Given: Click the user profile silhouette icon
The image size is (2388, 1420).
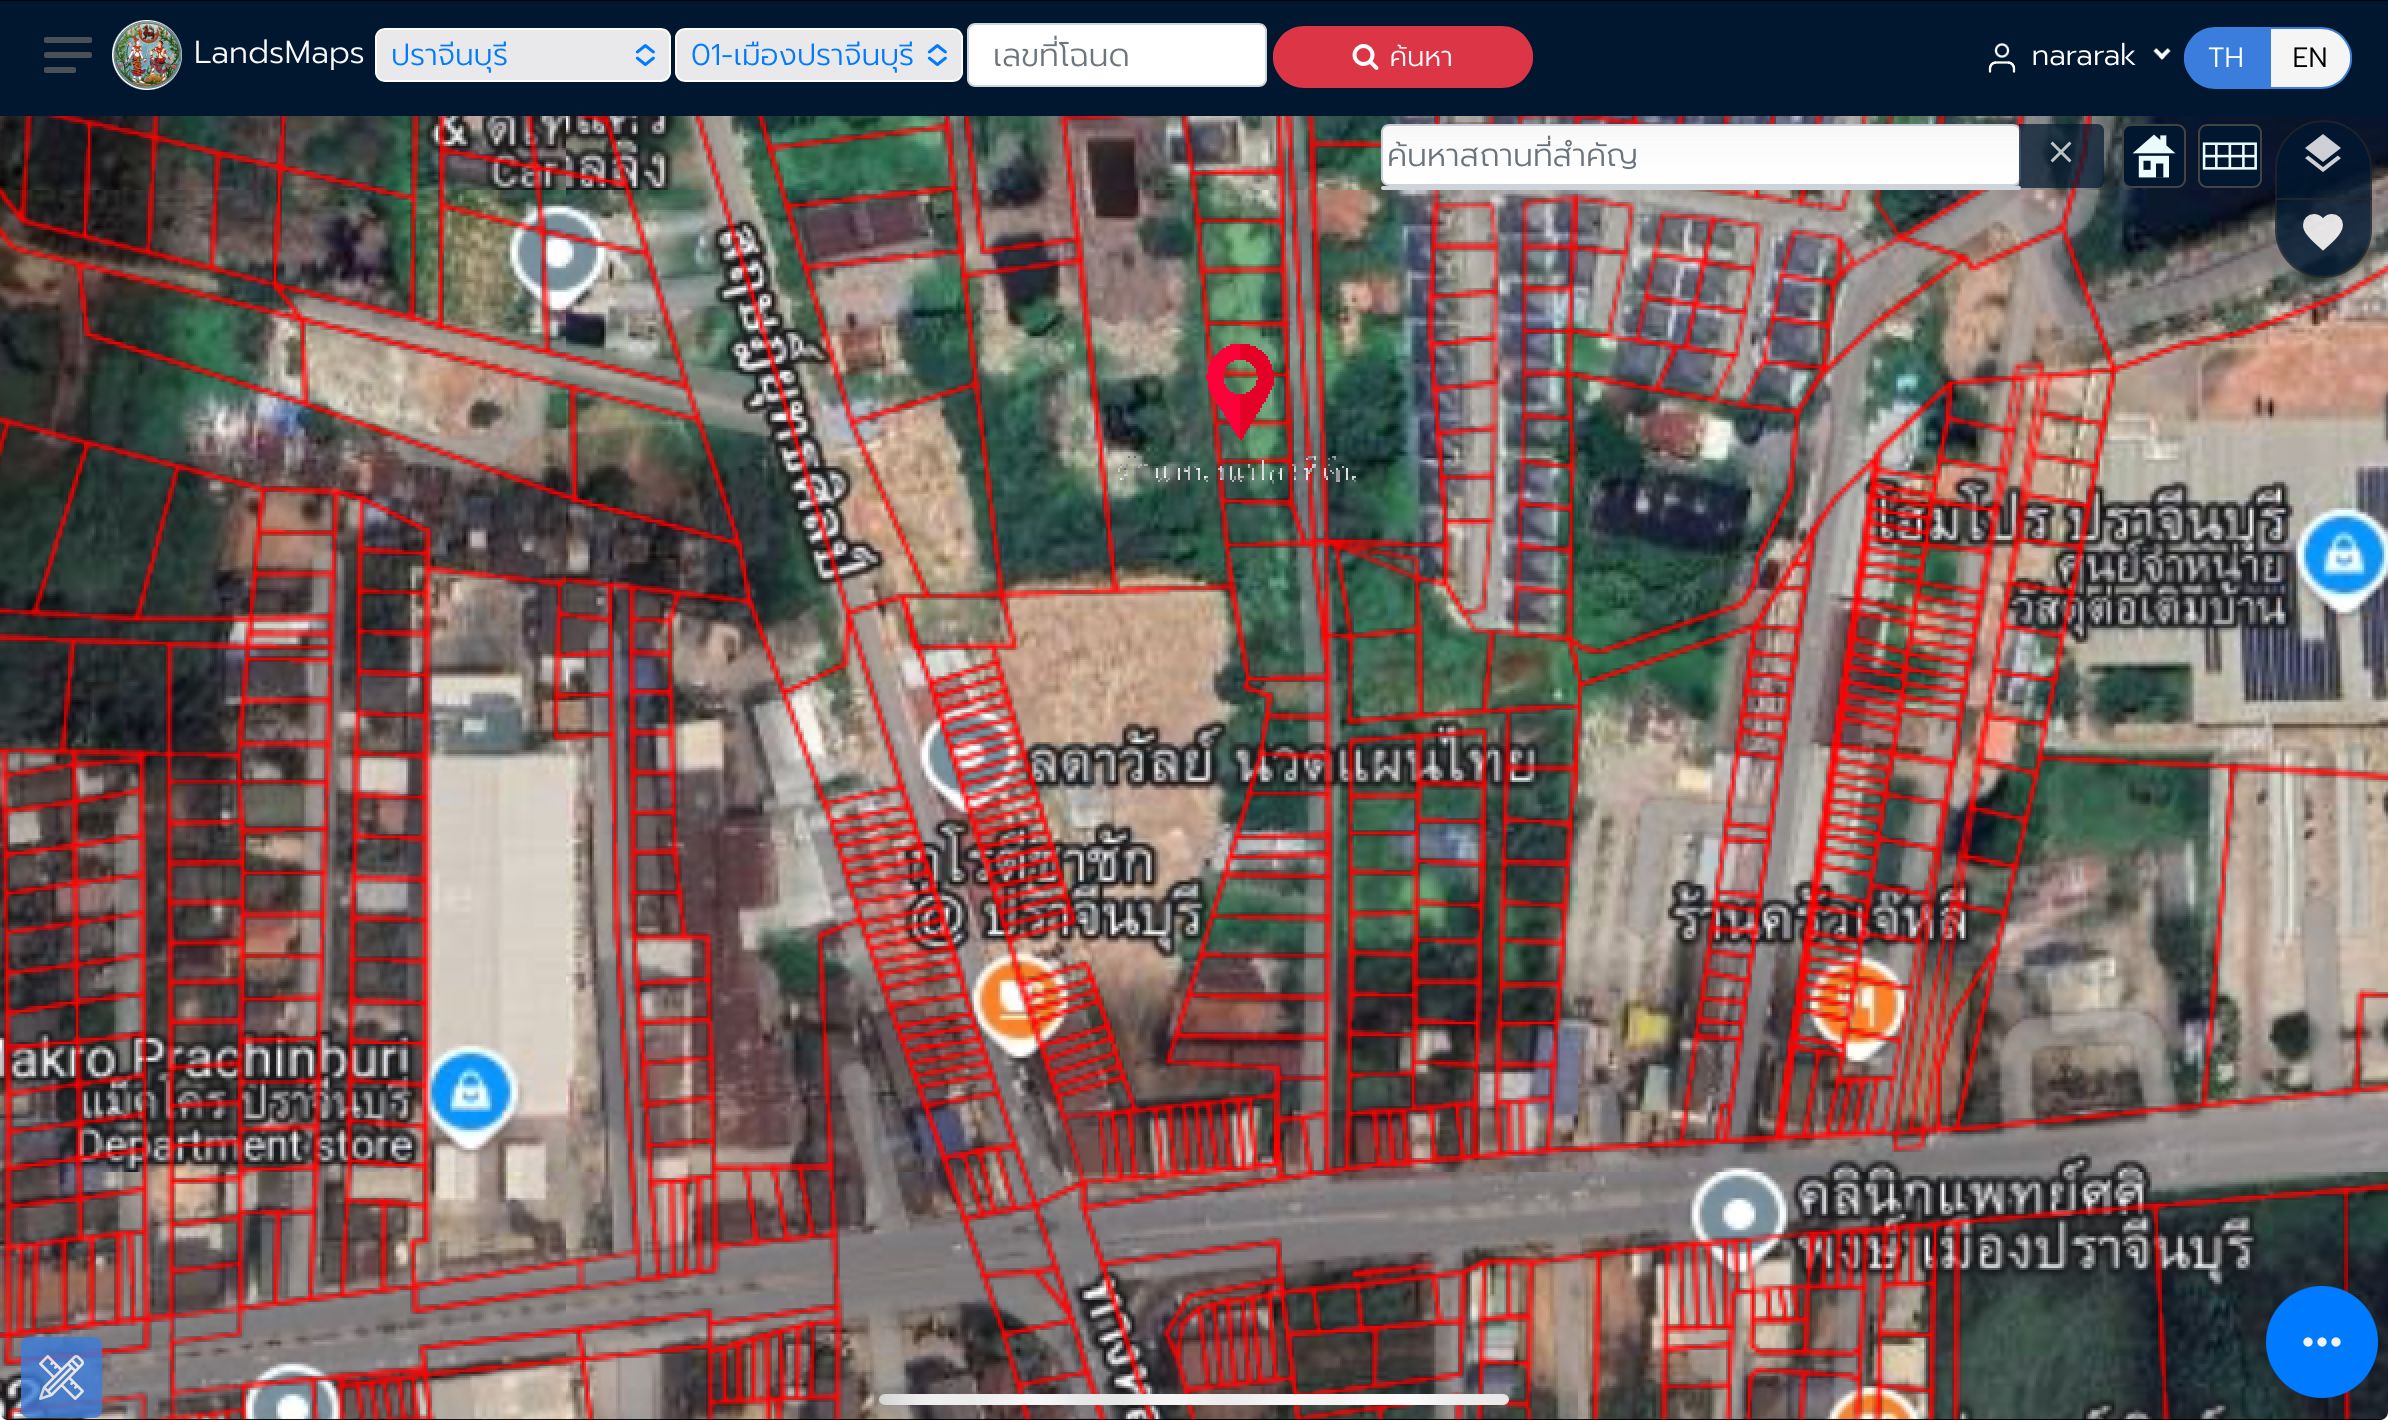Looking at the screenshot, I should point(2001,58).
